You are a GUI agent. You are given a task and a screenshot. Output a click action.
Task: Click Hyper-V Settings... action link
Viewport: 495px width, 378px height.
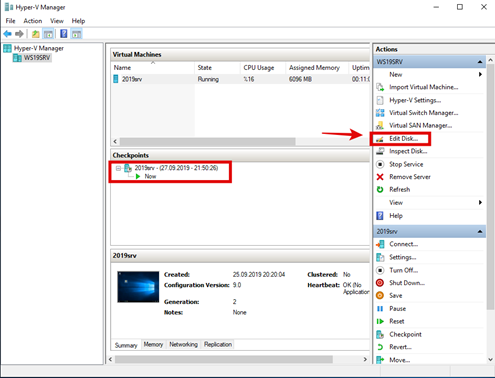tap(415, 100)
